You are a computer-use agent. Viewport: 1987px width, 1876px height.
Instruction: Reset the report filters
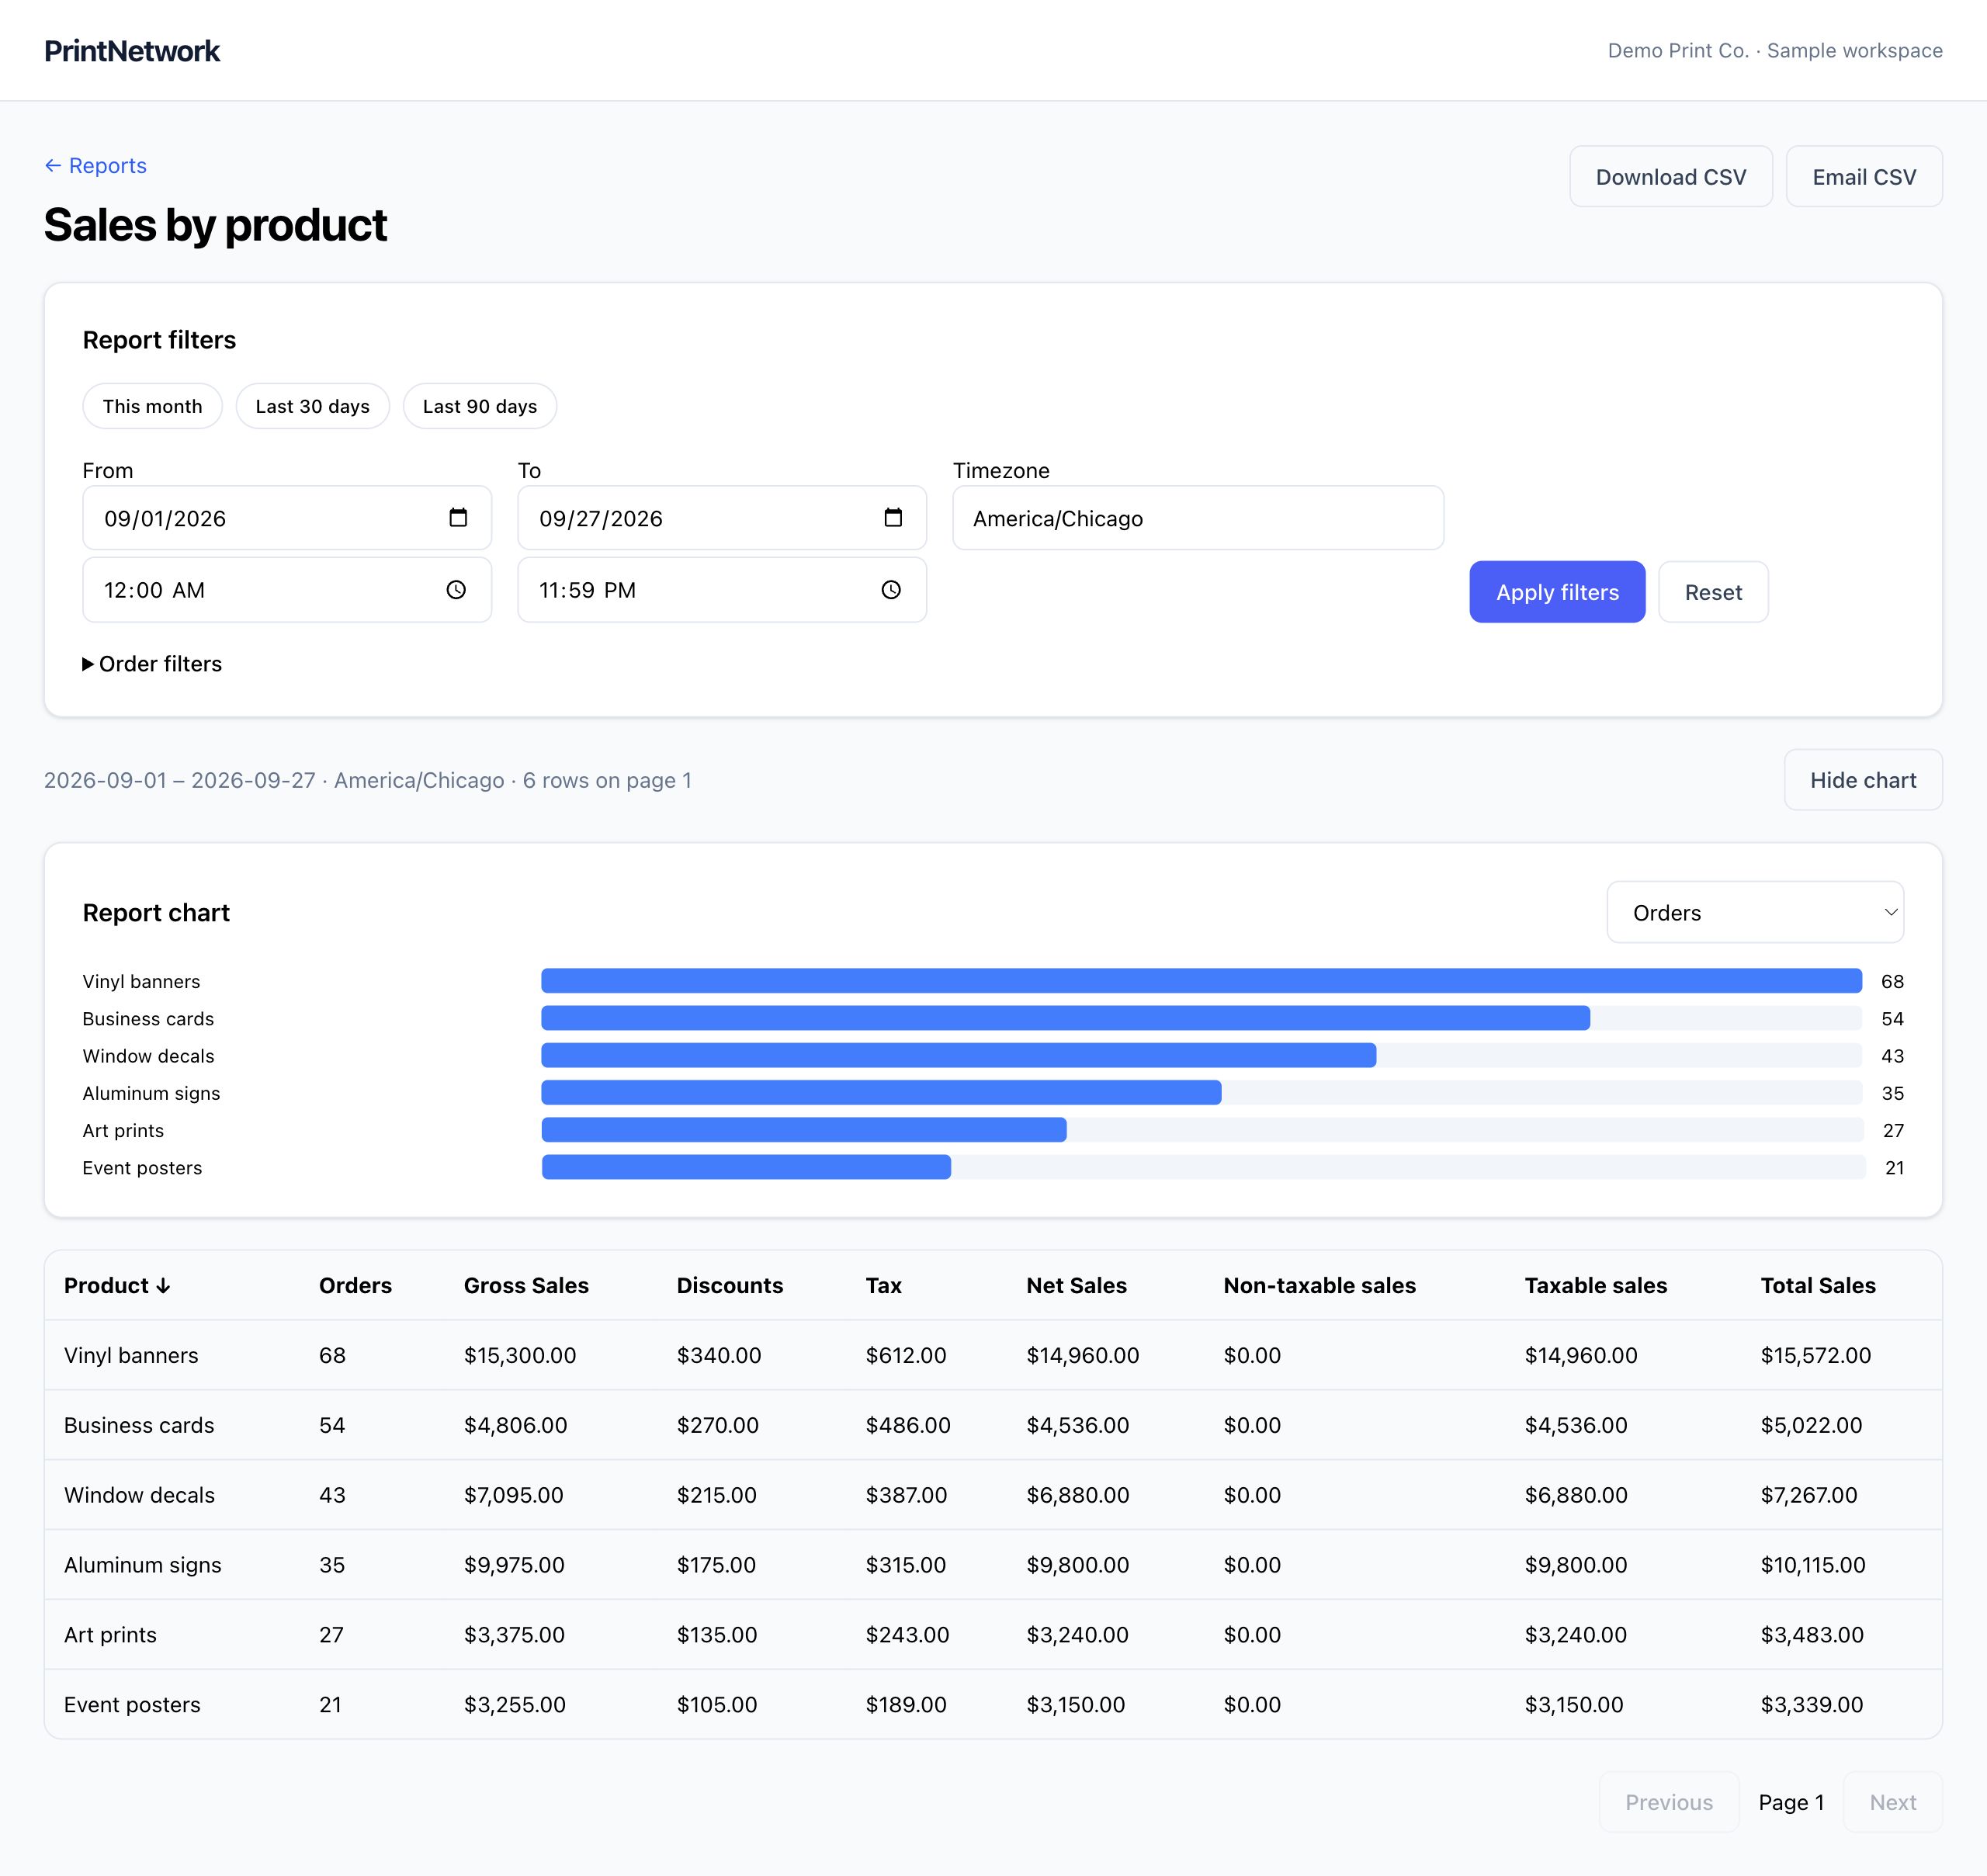point(1713,592)
